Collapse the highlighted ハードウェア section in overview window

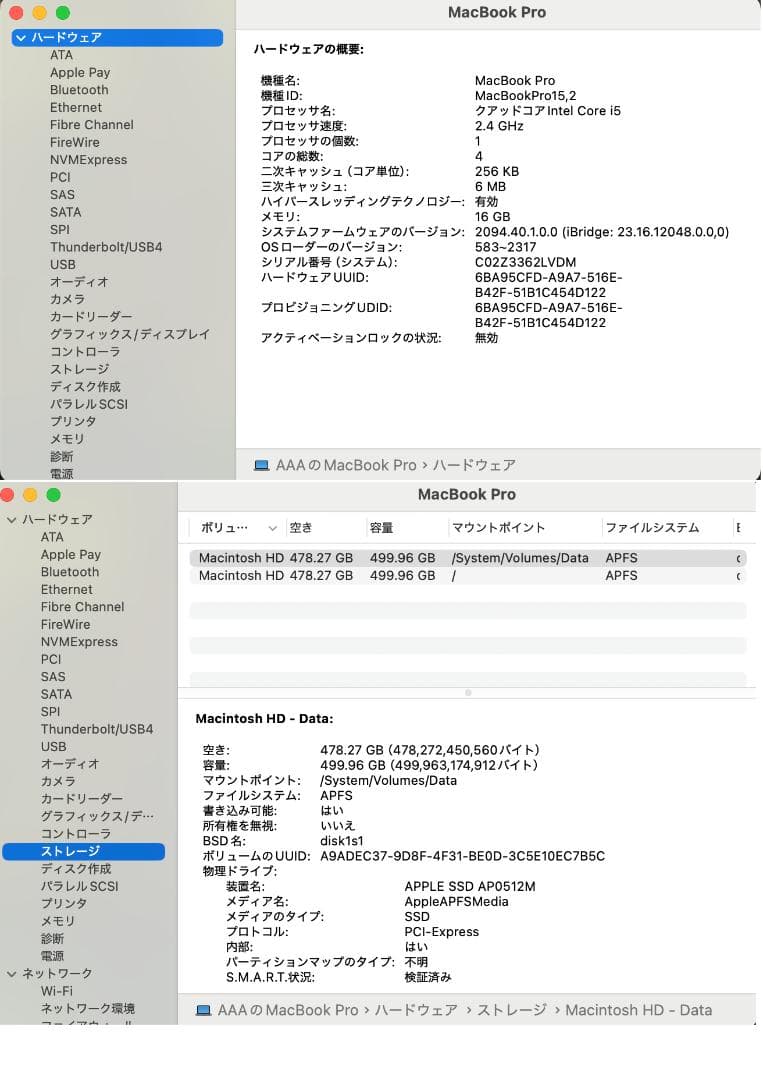pyautogui.click(x=21, y=38)
